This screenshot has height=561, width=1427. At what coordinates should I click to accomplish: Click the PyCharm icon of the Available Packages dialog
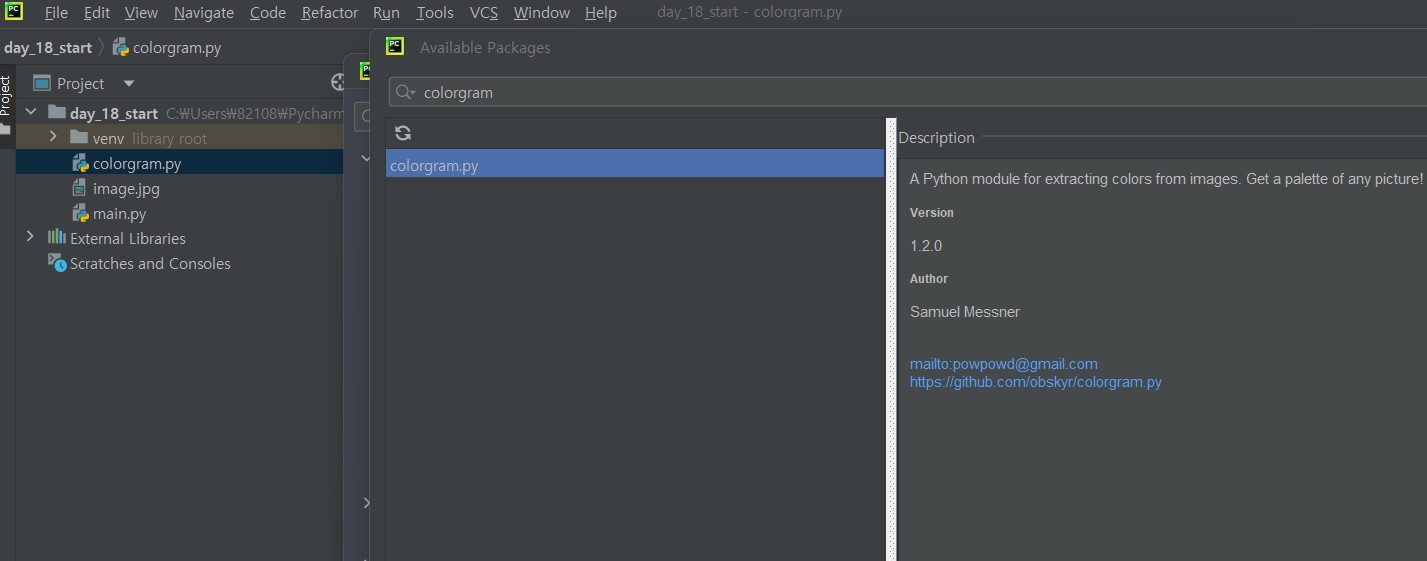click(395, 47)
